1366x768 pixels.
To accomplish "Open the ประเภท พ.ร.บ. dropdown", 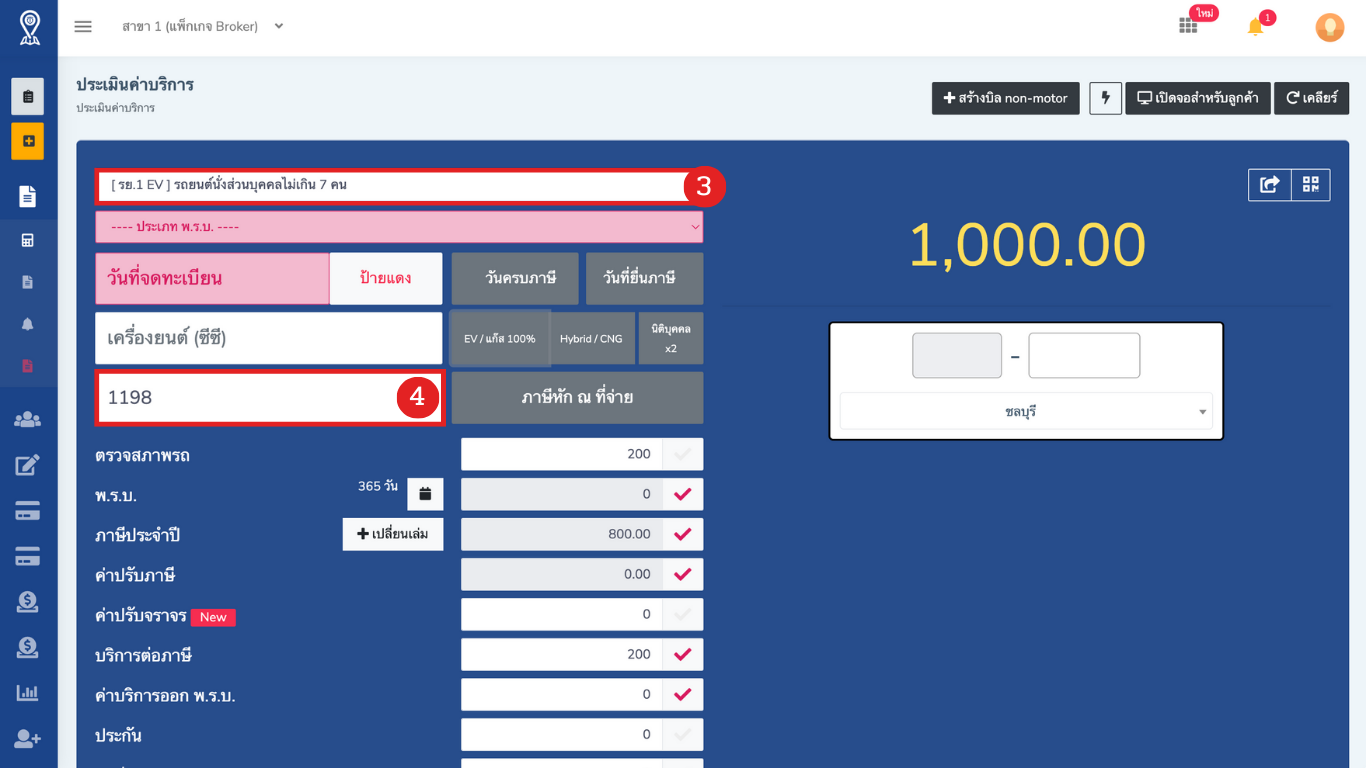I will pos(399,227).
